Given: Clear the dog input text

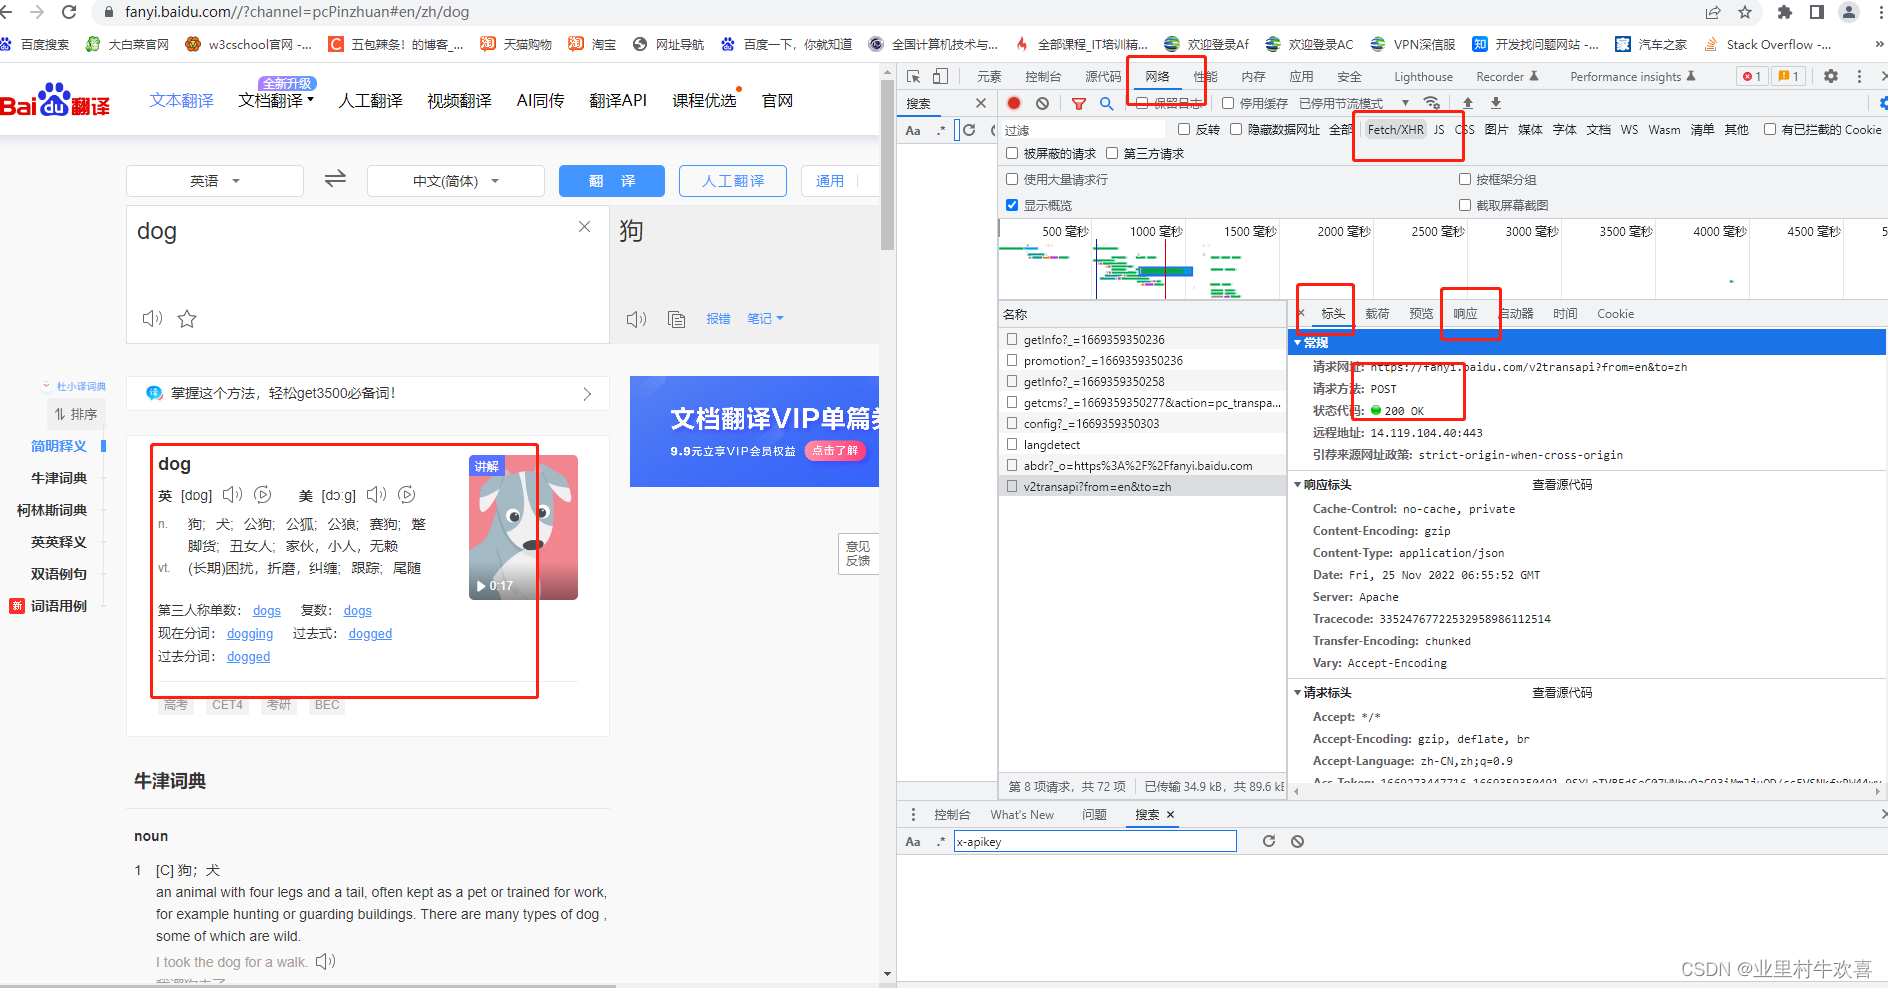Looking at the screenshot, I should pos(585,227).
